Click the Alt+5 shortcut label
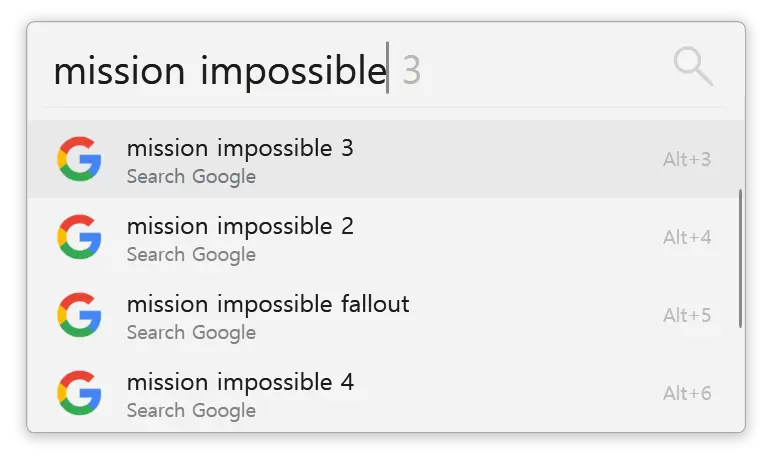769x463 pixels. [x=687, y=315]
